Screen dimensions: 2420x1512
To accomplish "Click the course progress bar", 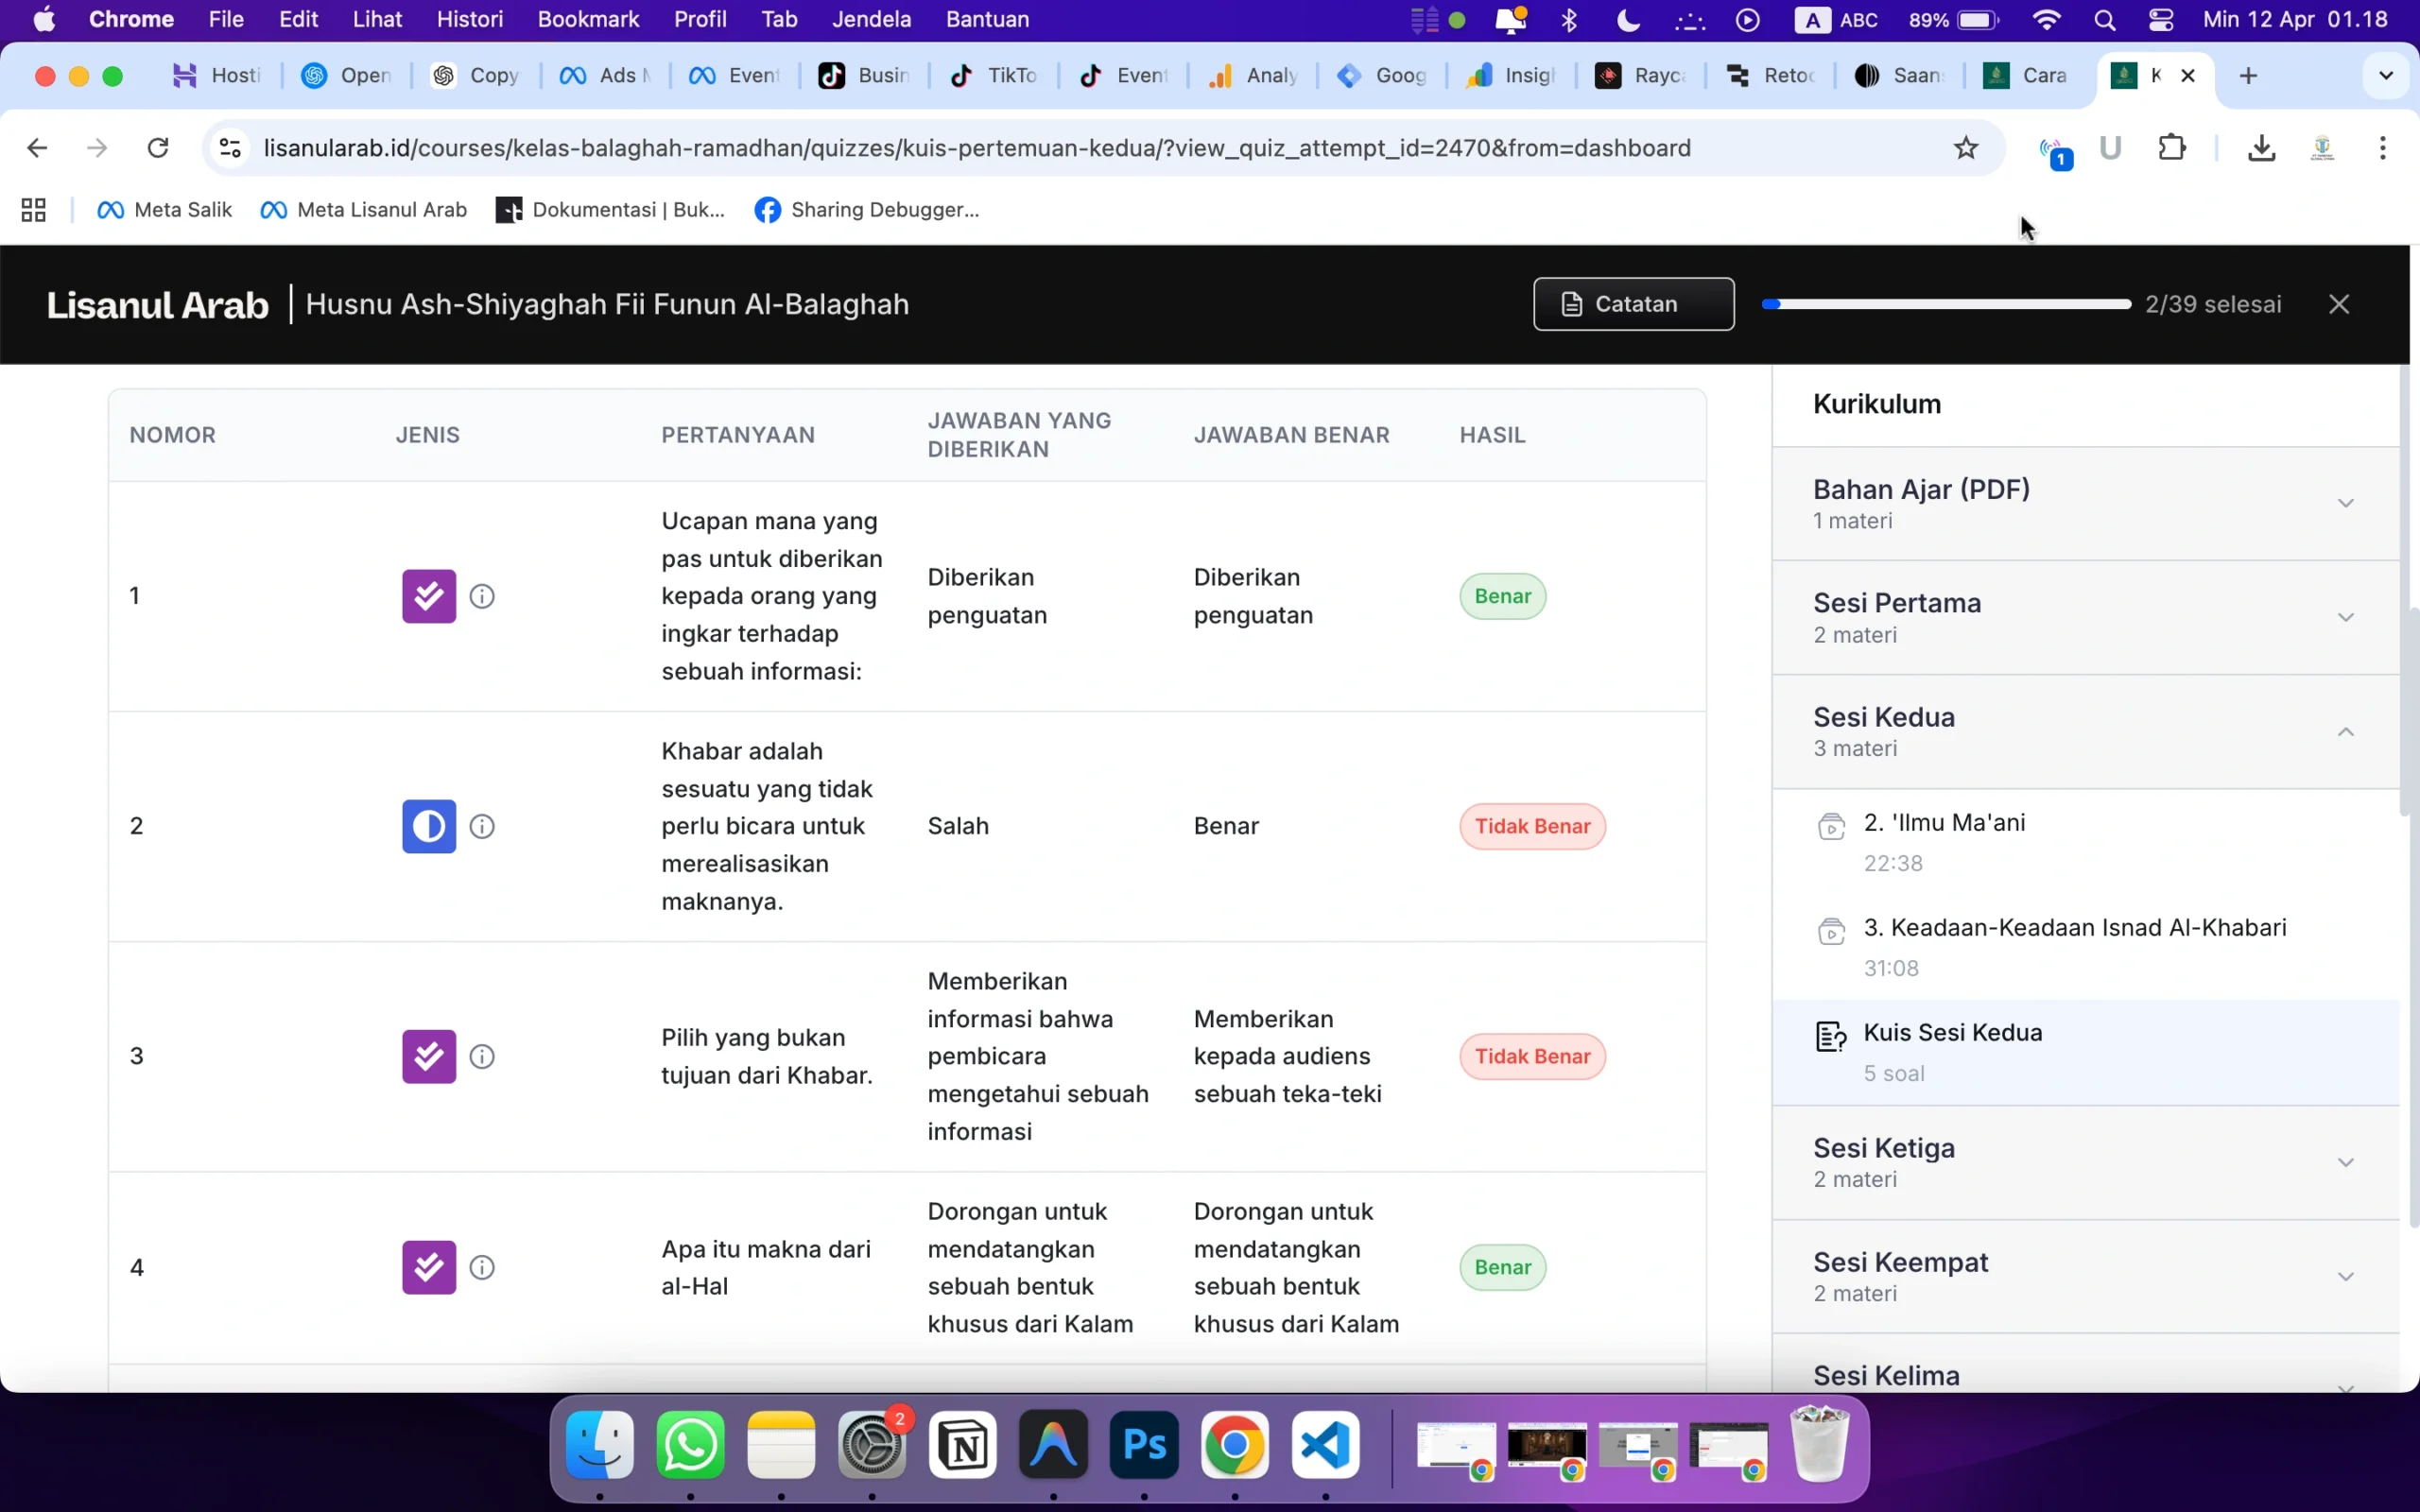I will (1945, 304).
